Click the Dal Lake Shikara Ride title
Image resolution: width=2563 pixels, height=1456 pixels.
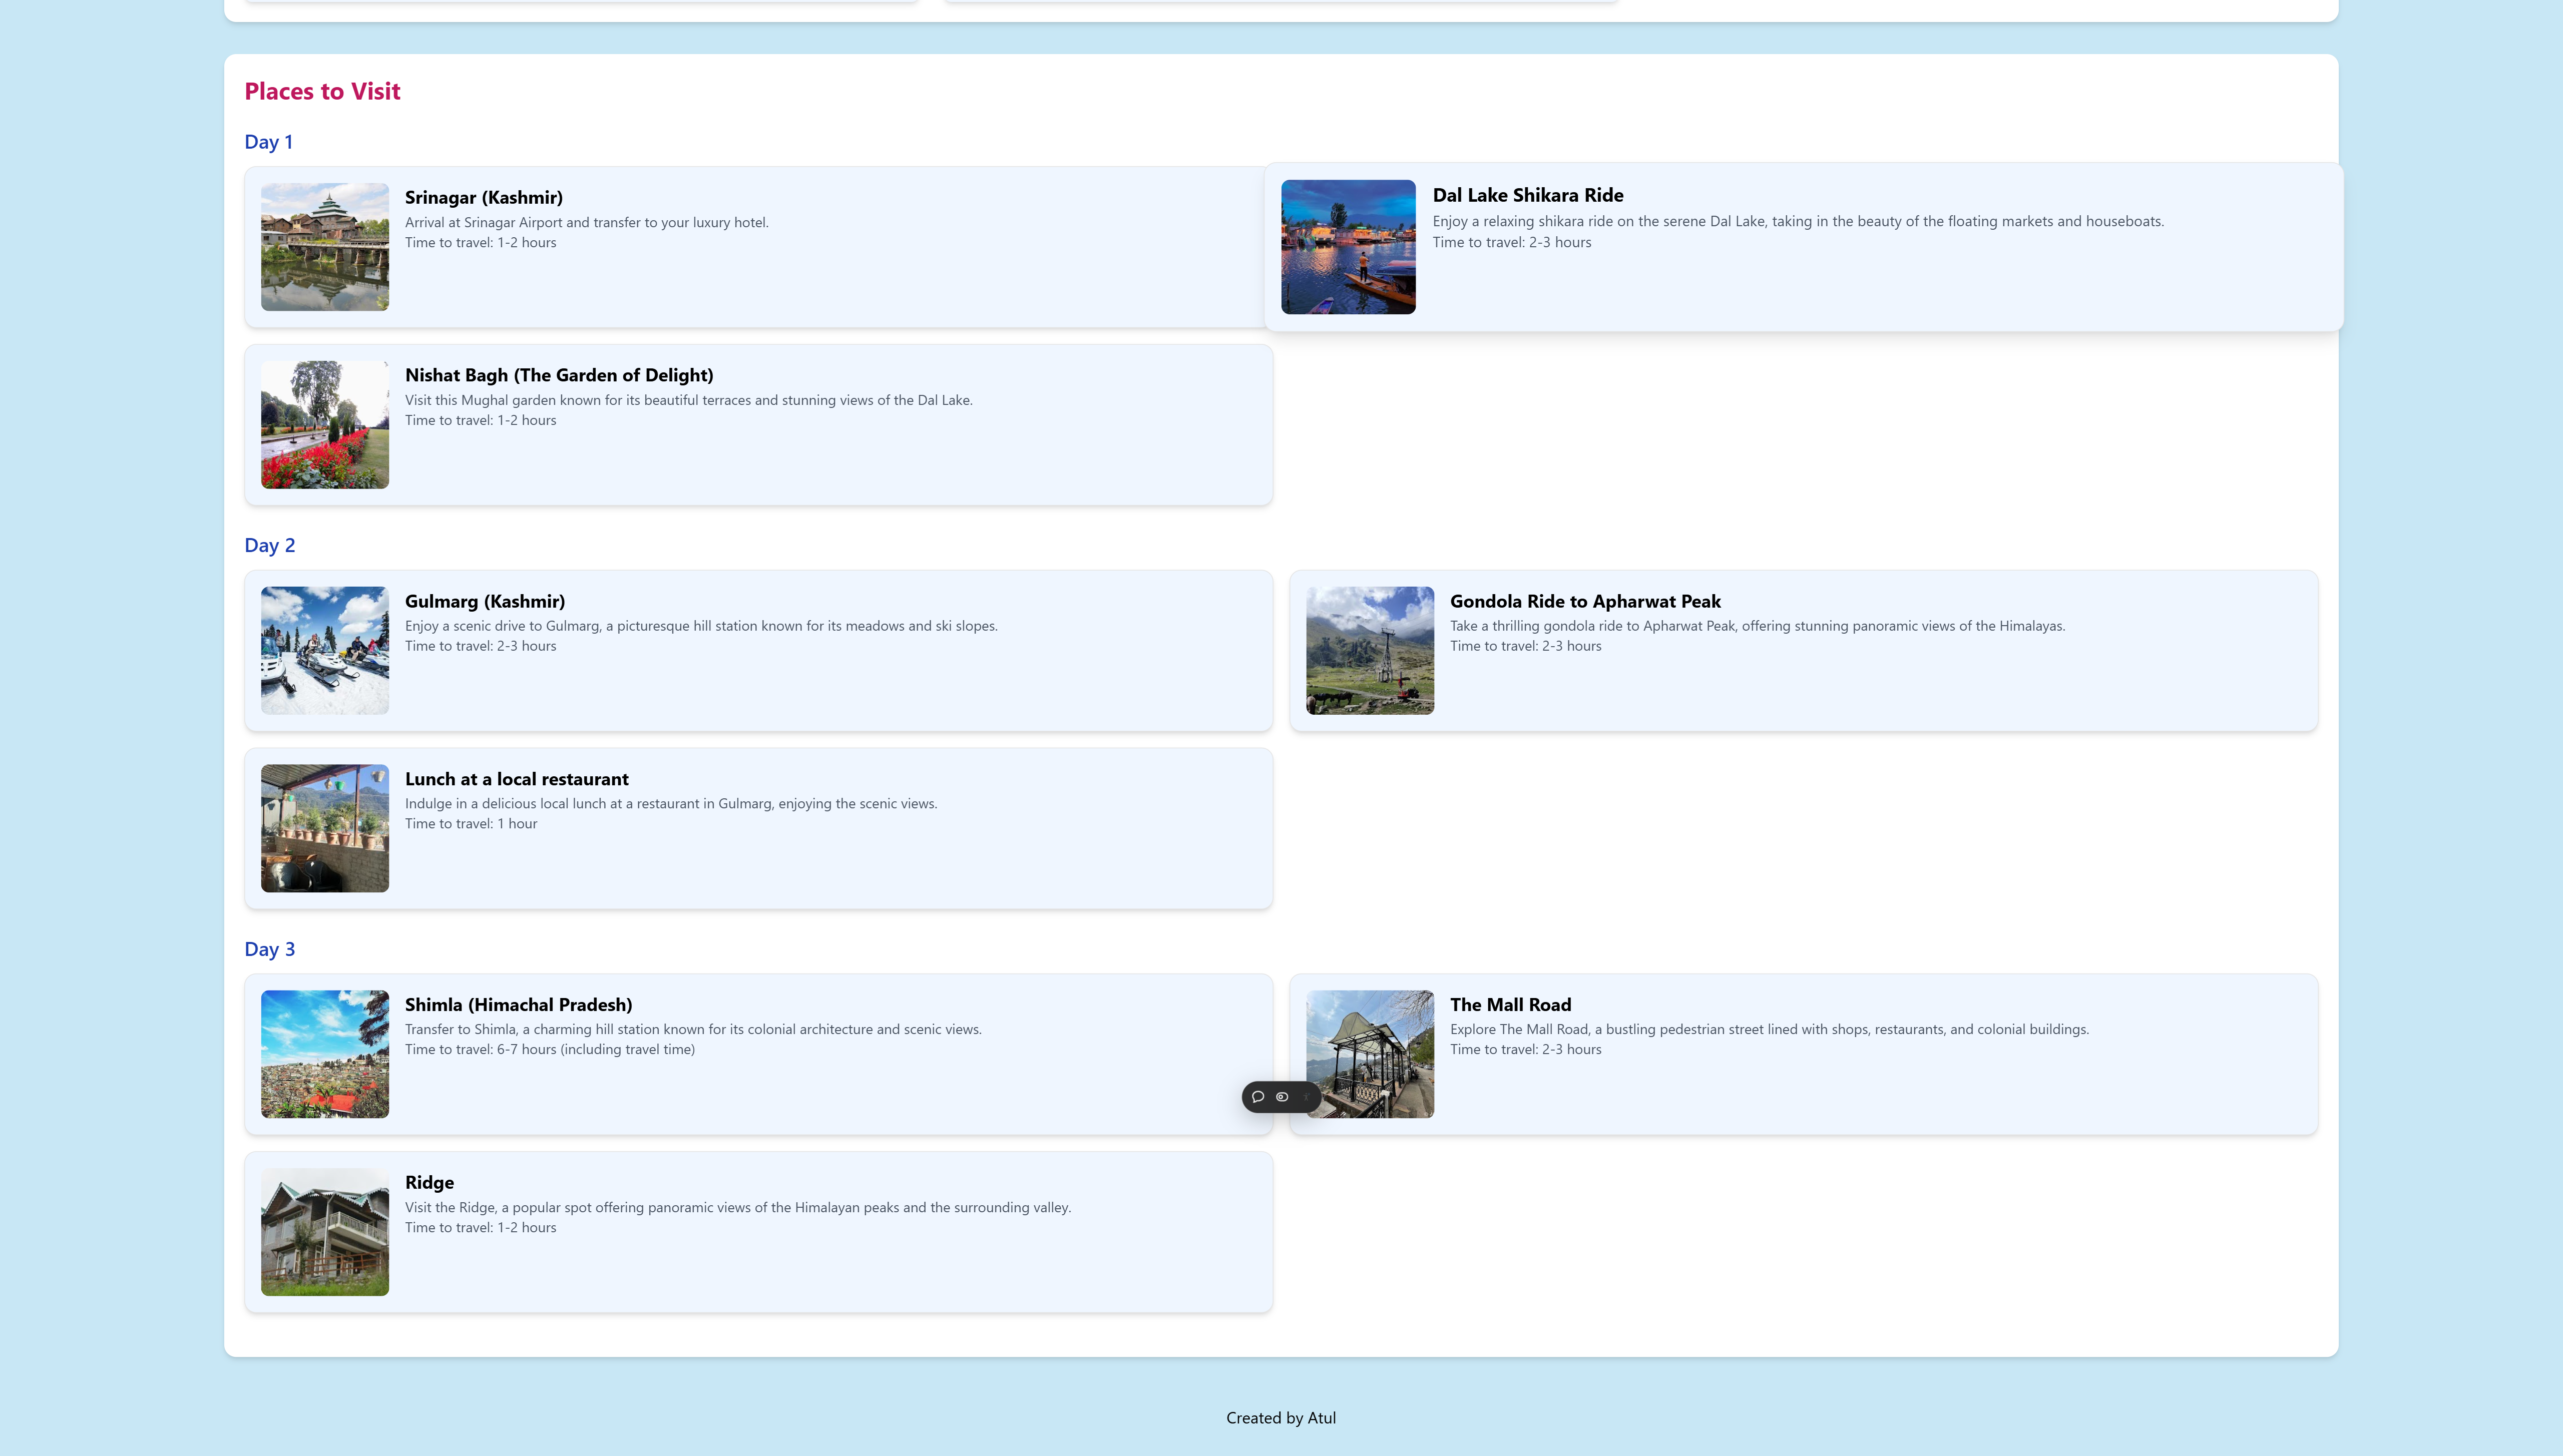(x=1527, y=195)
